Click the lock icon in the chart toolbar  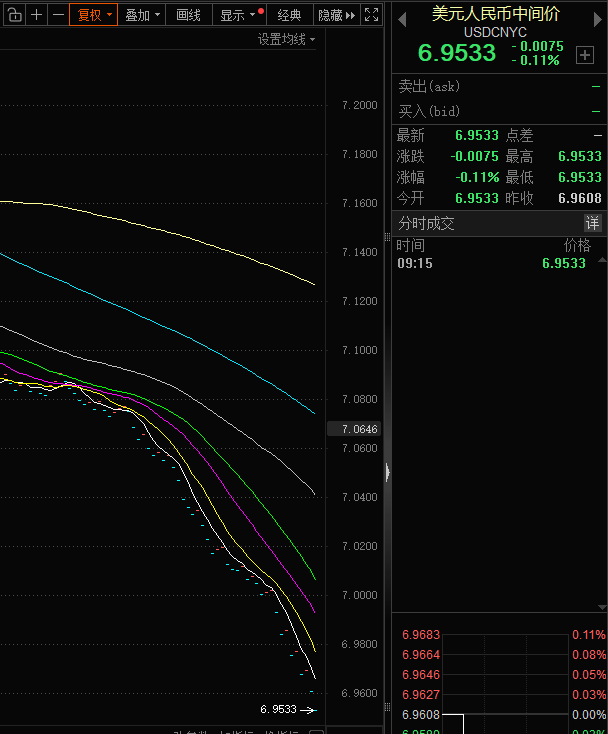click(x=15, y=15)
